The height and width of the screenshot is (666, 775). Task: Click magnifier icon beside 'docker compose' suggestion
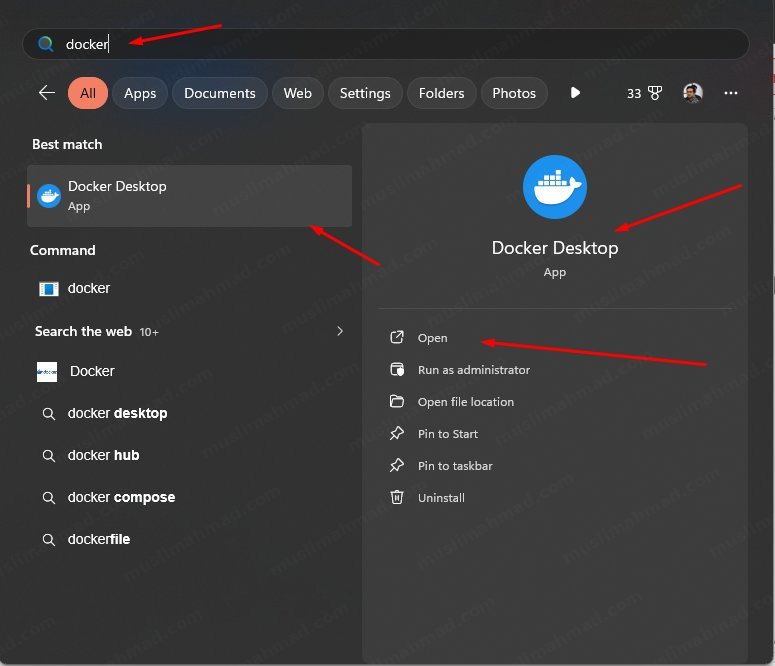point(48,498)
